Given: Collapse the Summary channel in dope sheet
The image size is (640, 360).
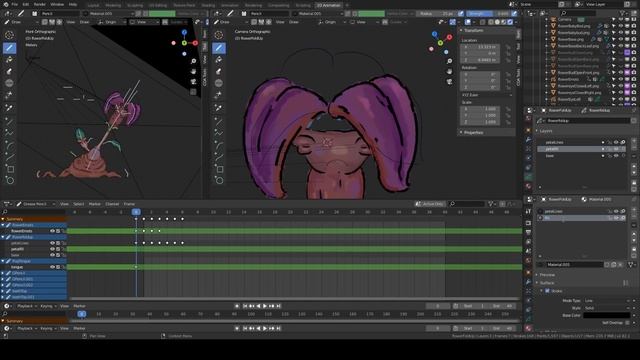Looking at the screenshot, I should pos(4,219).
